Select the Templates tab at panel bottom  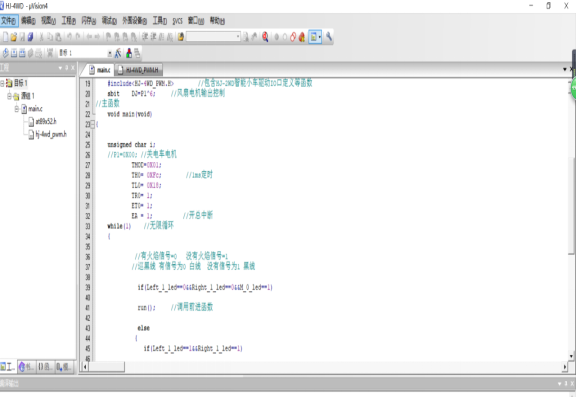click(64, 367)
